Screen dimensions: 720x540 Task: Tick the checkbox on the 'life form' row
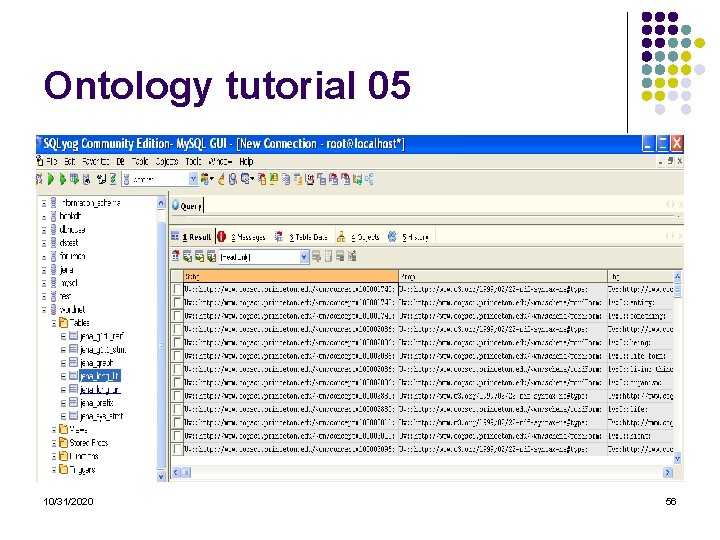pos(177,355)
